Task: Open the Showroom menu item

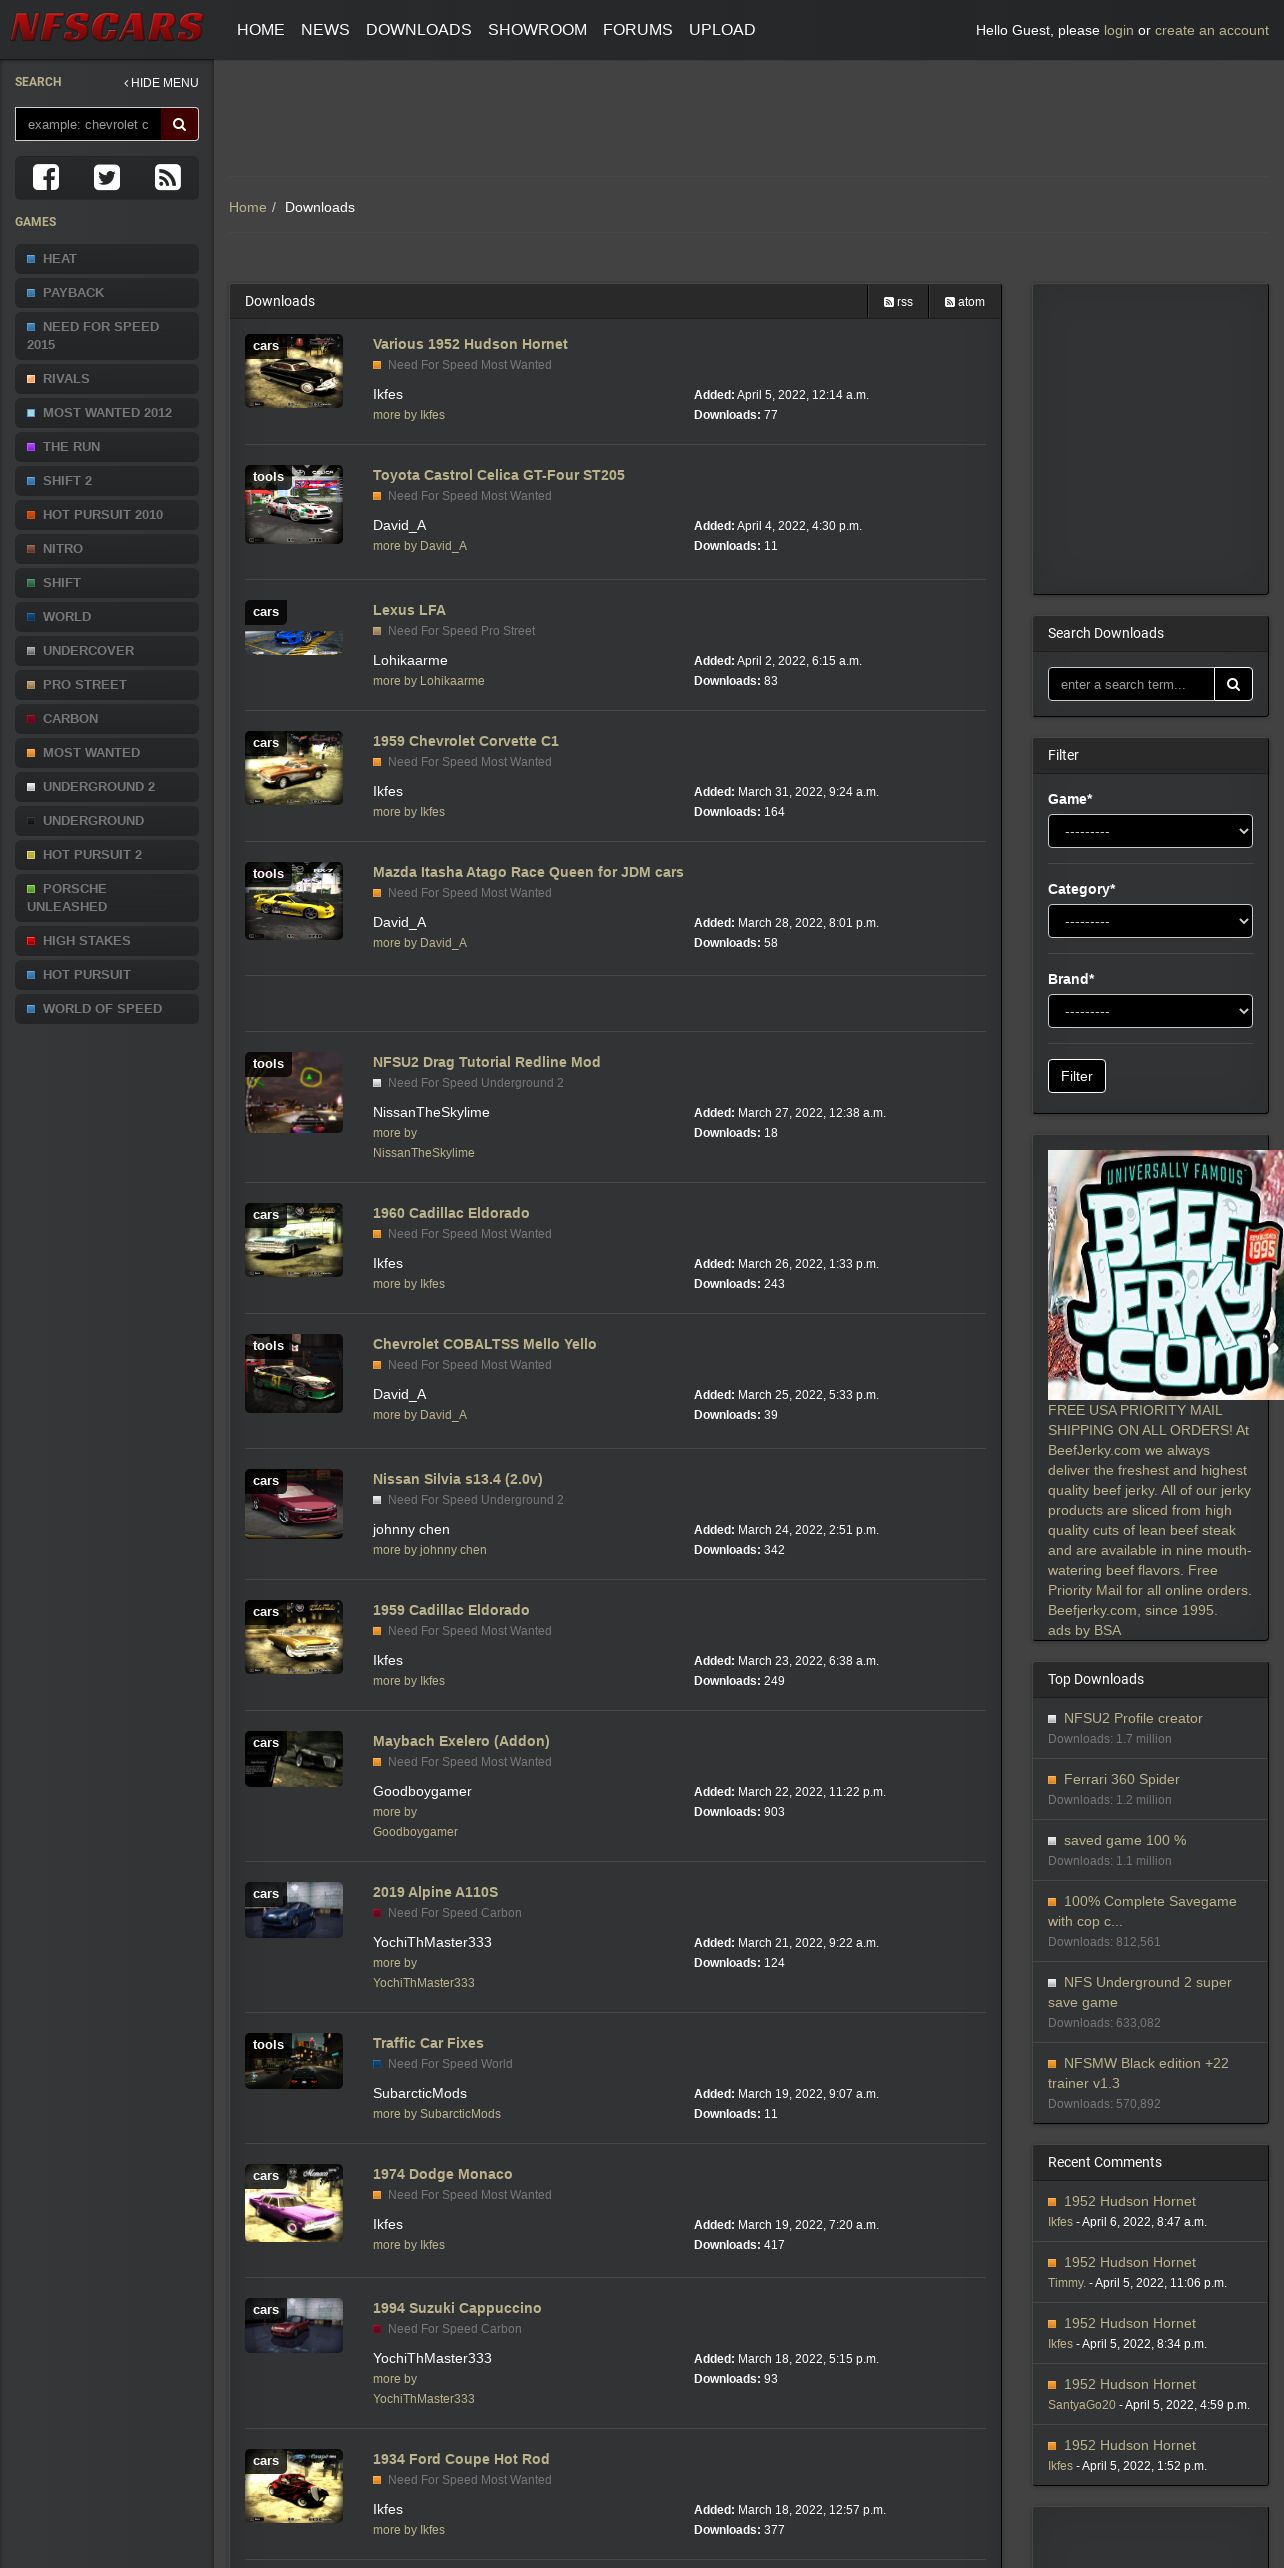Action: coord(537,30)
